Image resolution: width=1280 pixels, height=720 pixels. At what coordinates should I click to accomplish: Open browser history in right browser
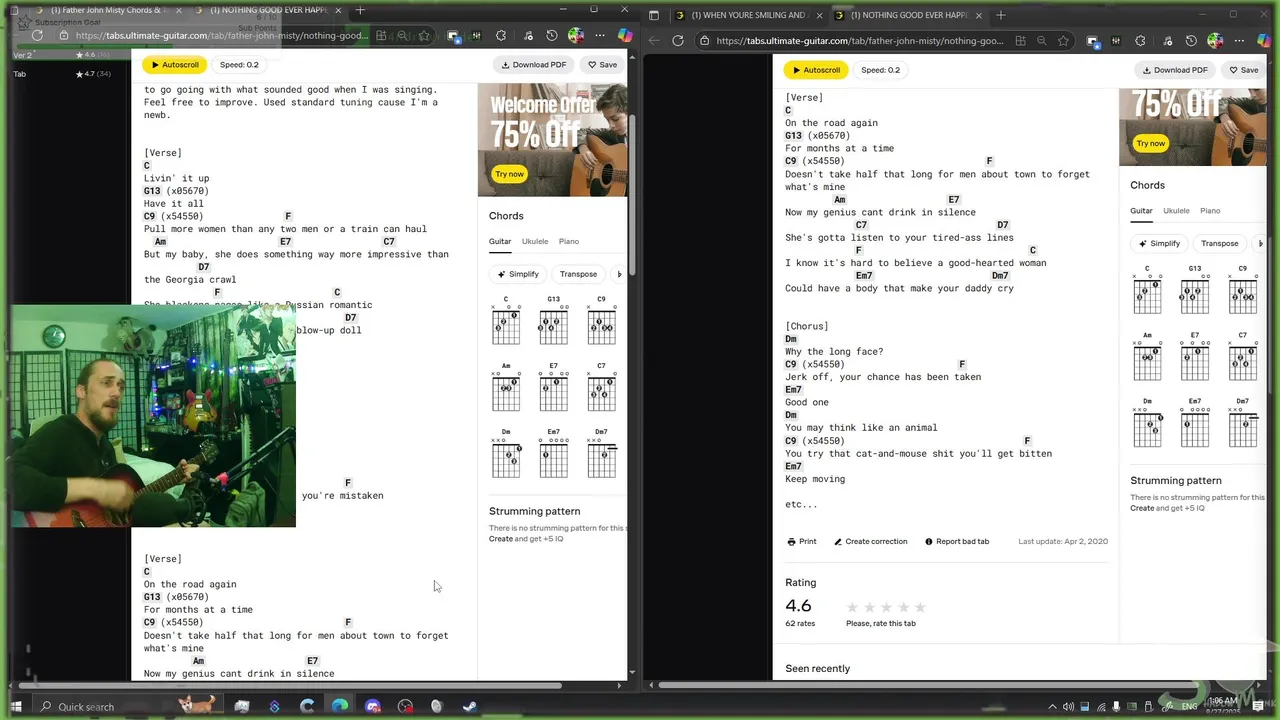[1191, 41]
